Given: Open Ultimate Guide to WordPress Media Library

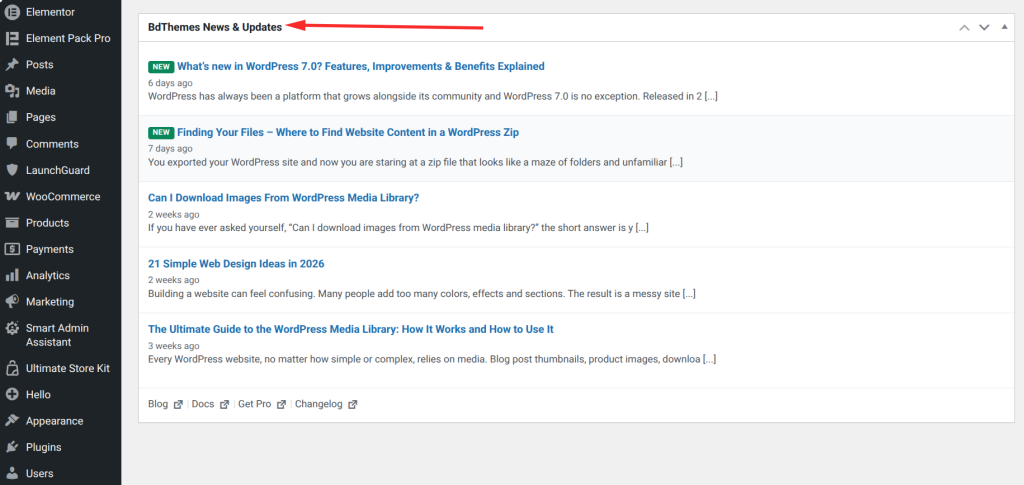Looking at the screenshot, I should click(x=351, y=330).
